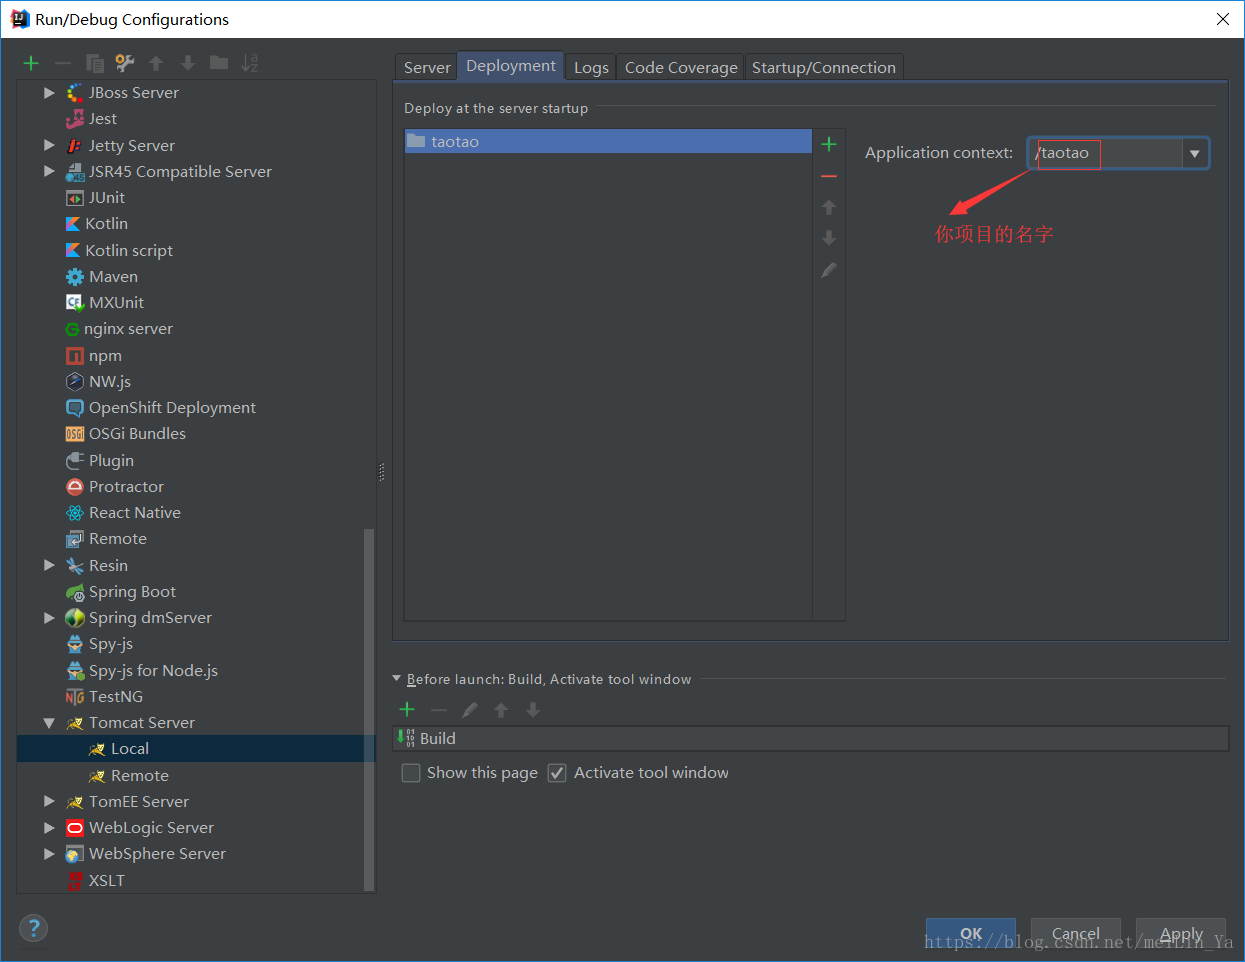
Task: Enable Show this page checkbox
Action: click(411, 773)
